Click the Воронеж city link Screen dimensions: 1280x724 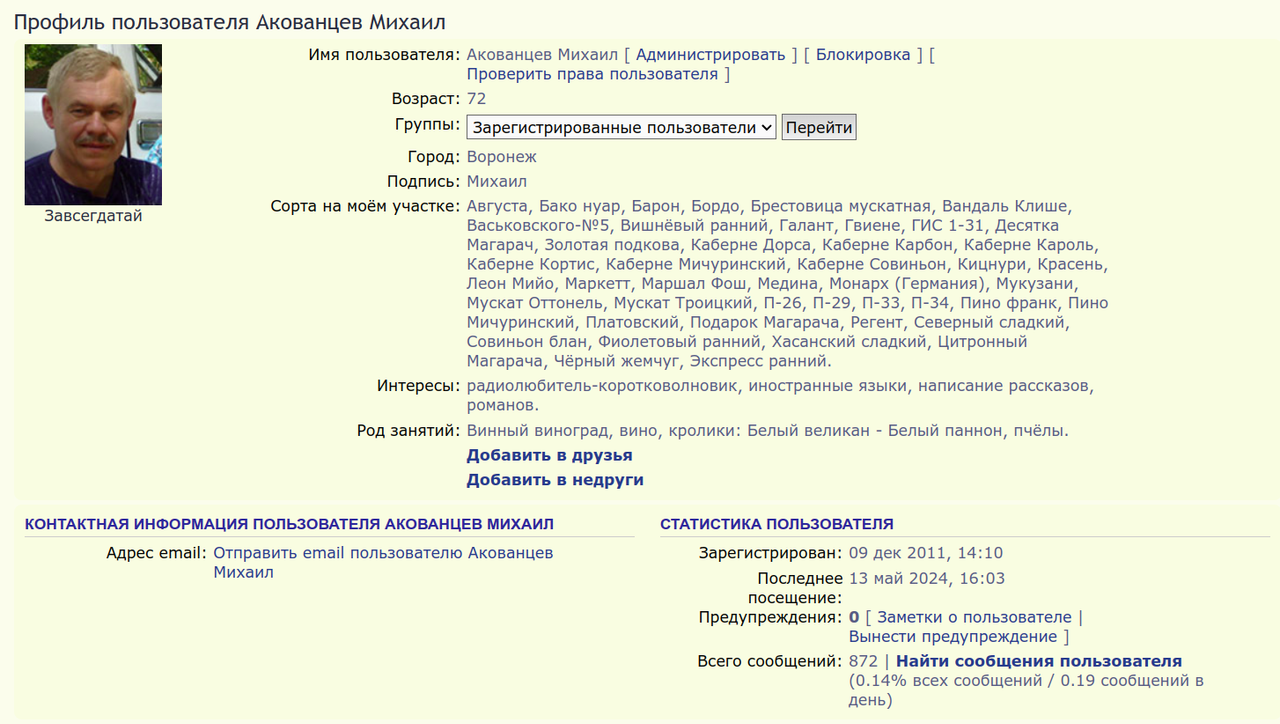pos(501,156)
